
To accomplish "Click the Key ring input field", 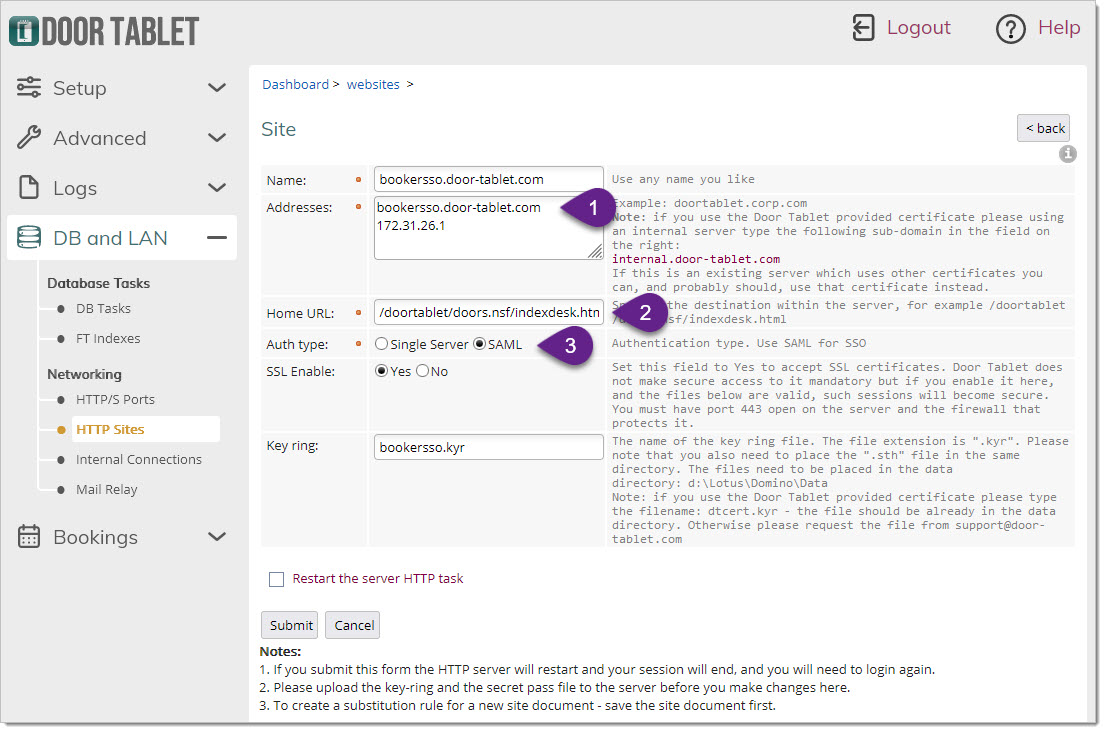I will [488, 447].
